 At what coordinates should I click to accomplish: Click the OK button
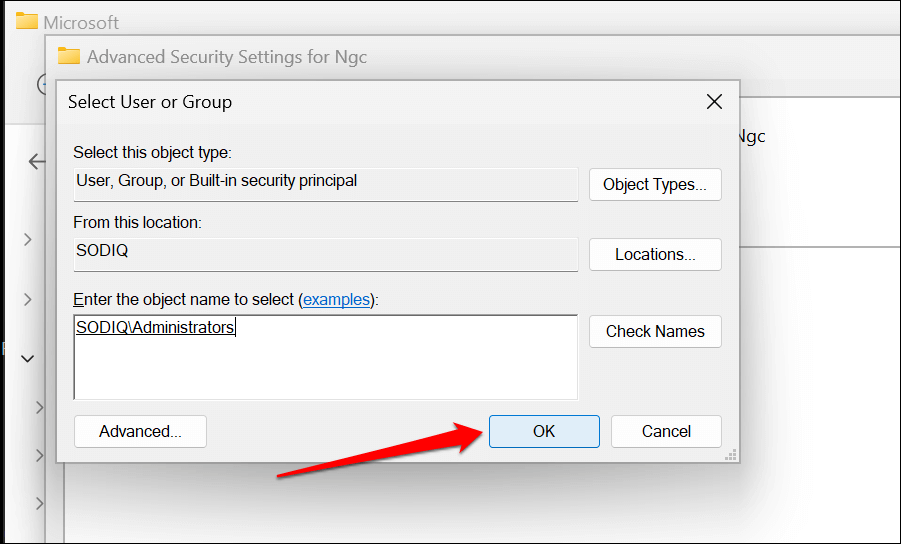pos(544,432)
